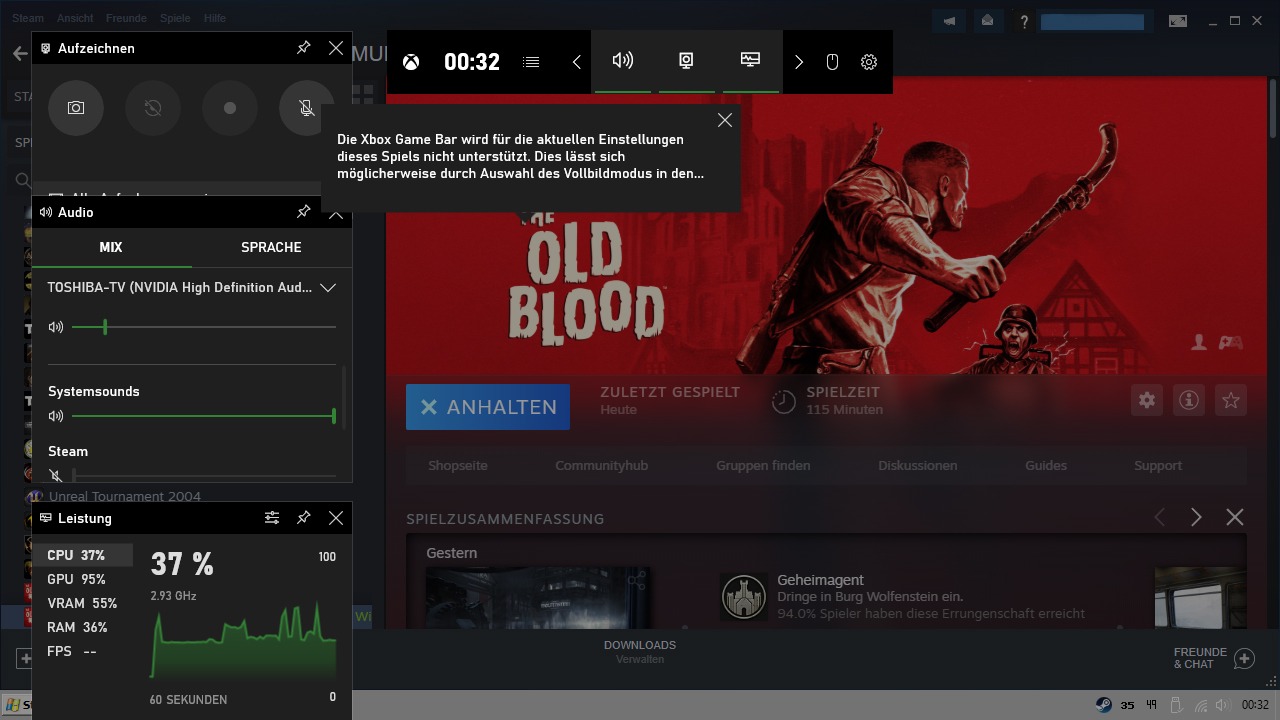Unmute Steam via its muted speaker icon
1280x720 pixels.
click(x=56, y=476)
